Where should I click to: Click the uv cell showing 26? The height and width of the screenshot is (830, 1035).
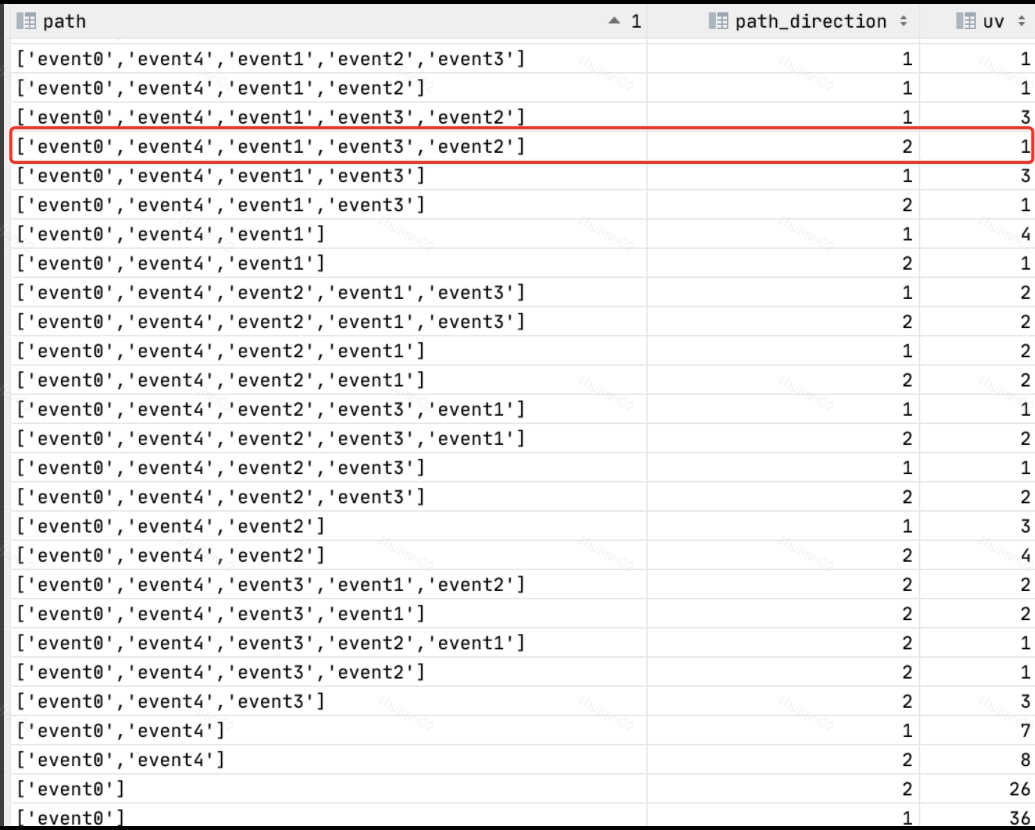[x=1019, y=789]
